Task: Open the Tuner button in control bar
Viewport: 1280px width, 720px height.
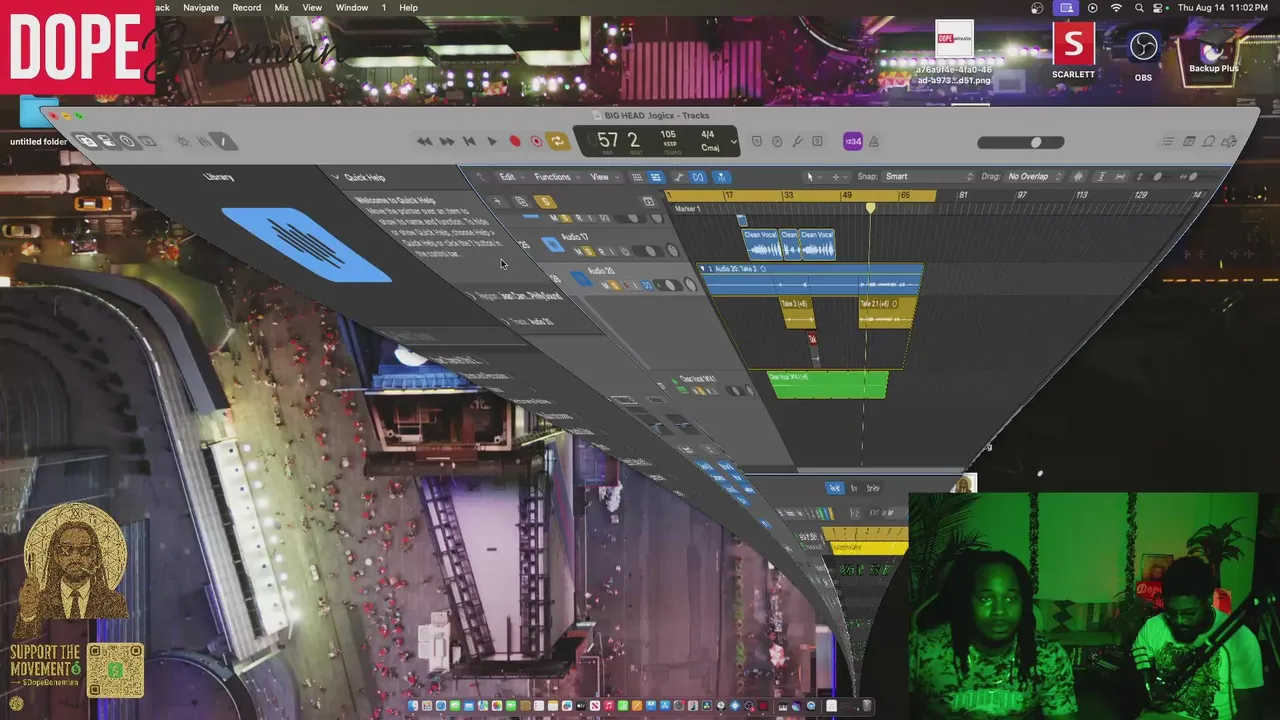Action: [797, 141]
